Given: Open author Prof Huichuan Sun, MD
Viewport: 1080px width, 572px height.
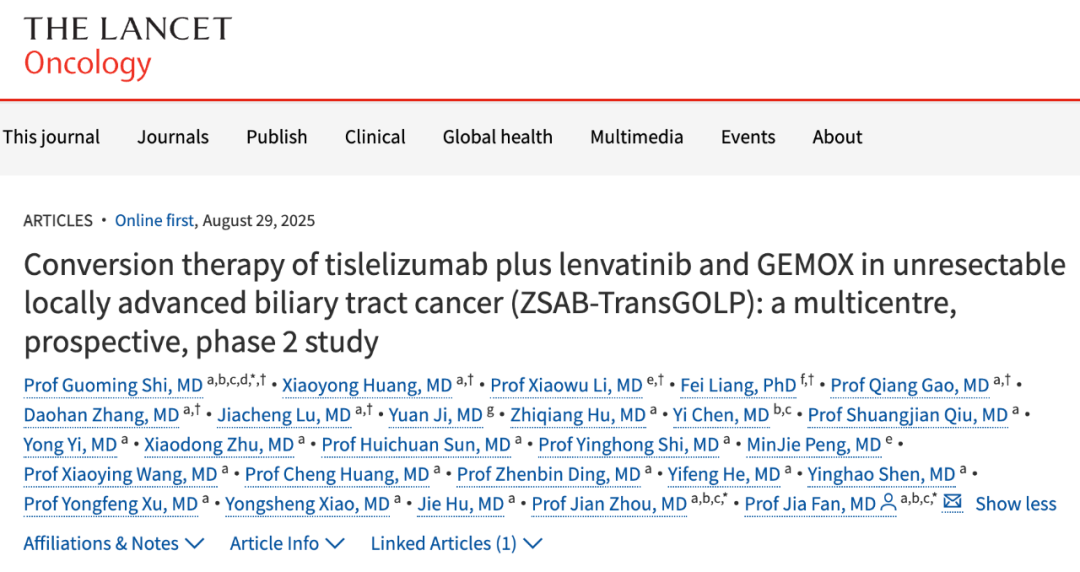Looking at the screenshot, I should pyautogui.click(x=416, y=445).
